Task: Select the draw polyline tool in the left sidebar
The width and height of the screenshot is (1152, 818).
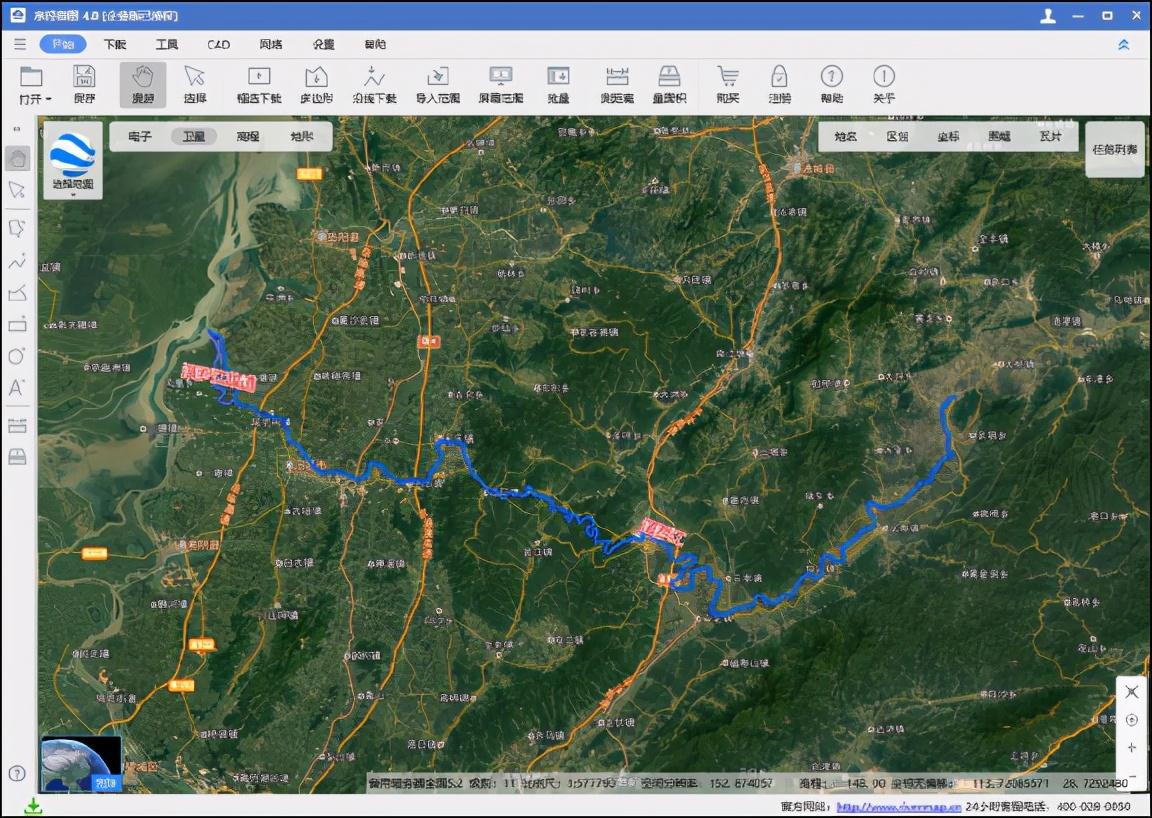Action: point(17,261)
